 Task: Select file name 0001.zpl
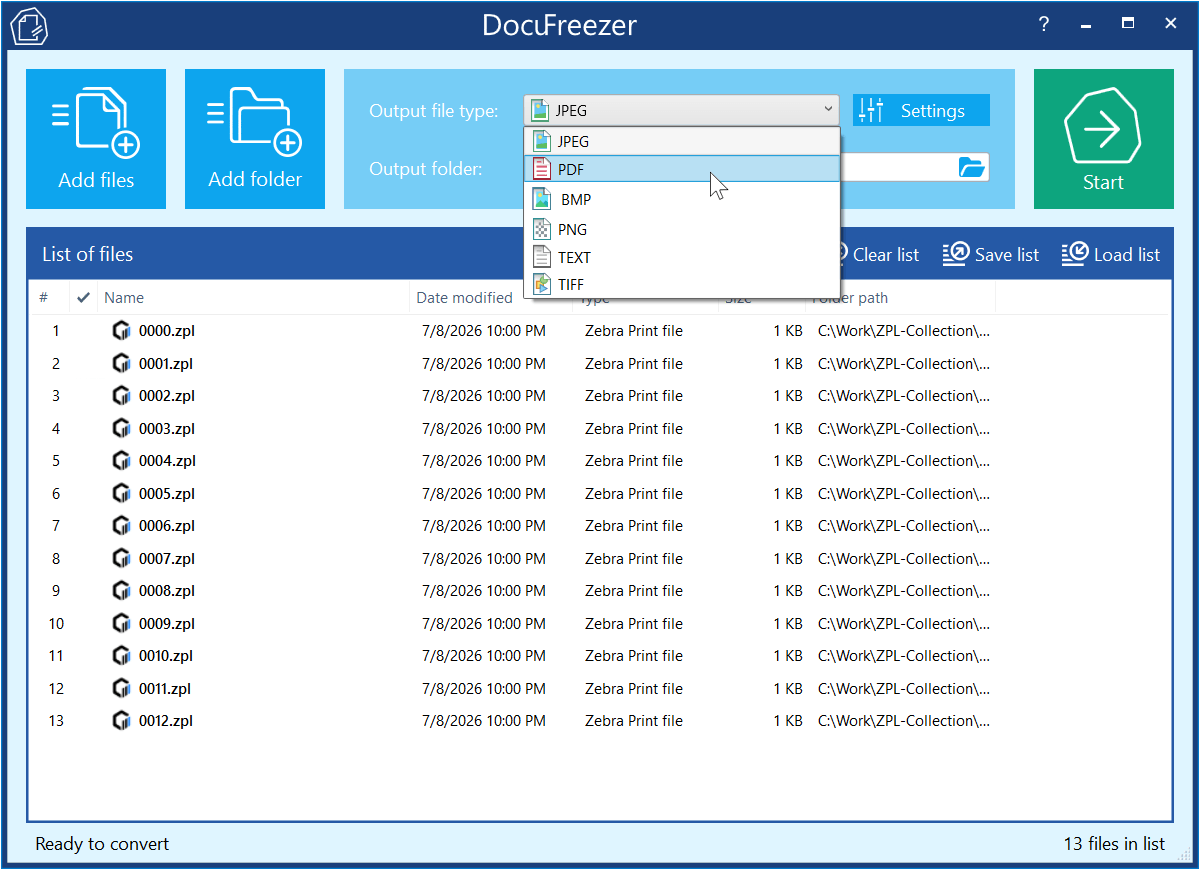(x=166, y=364)
